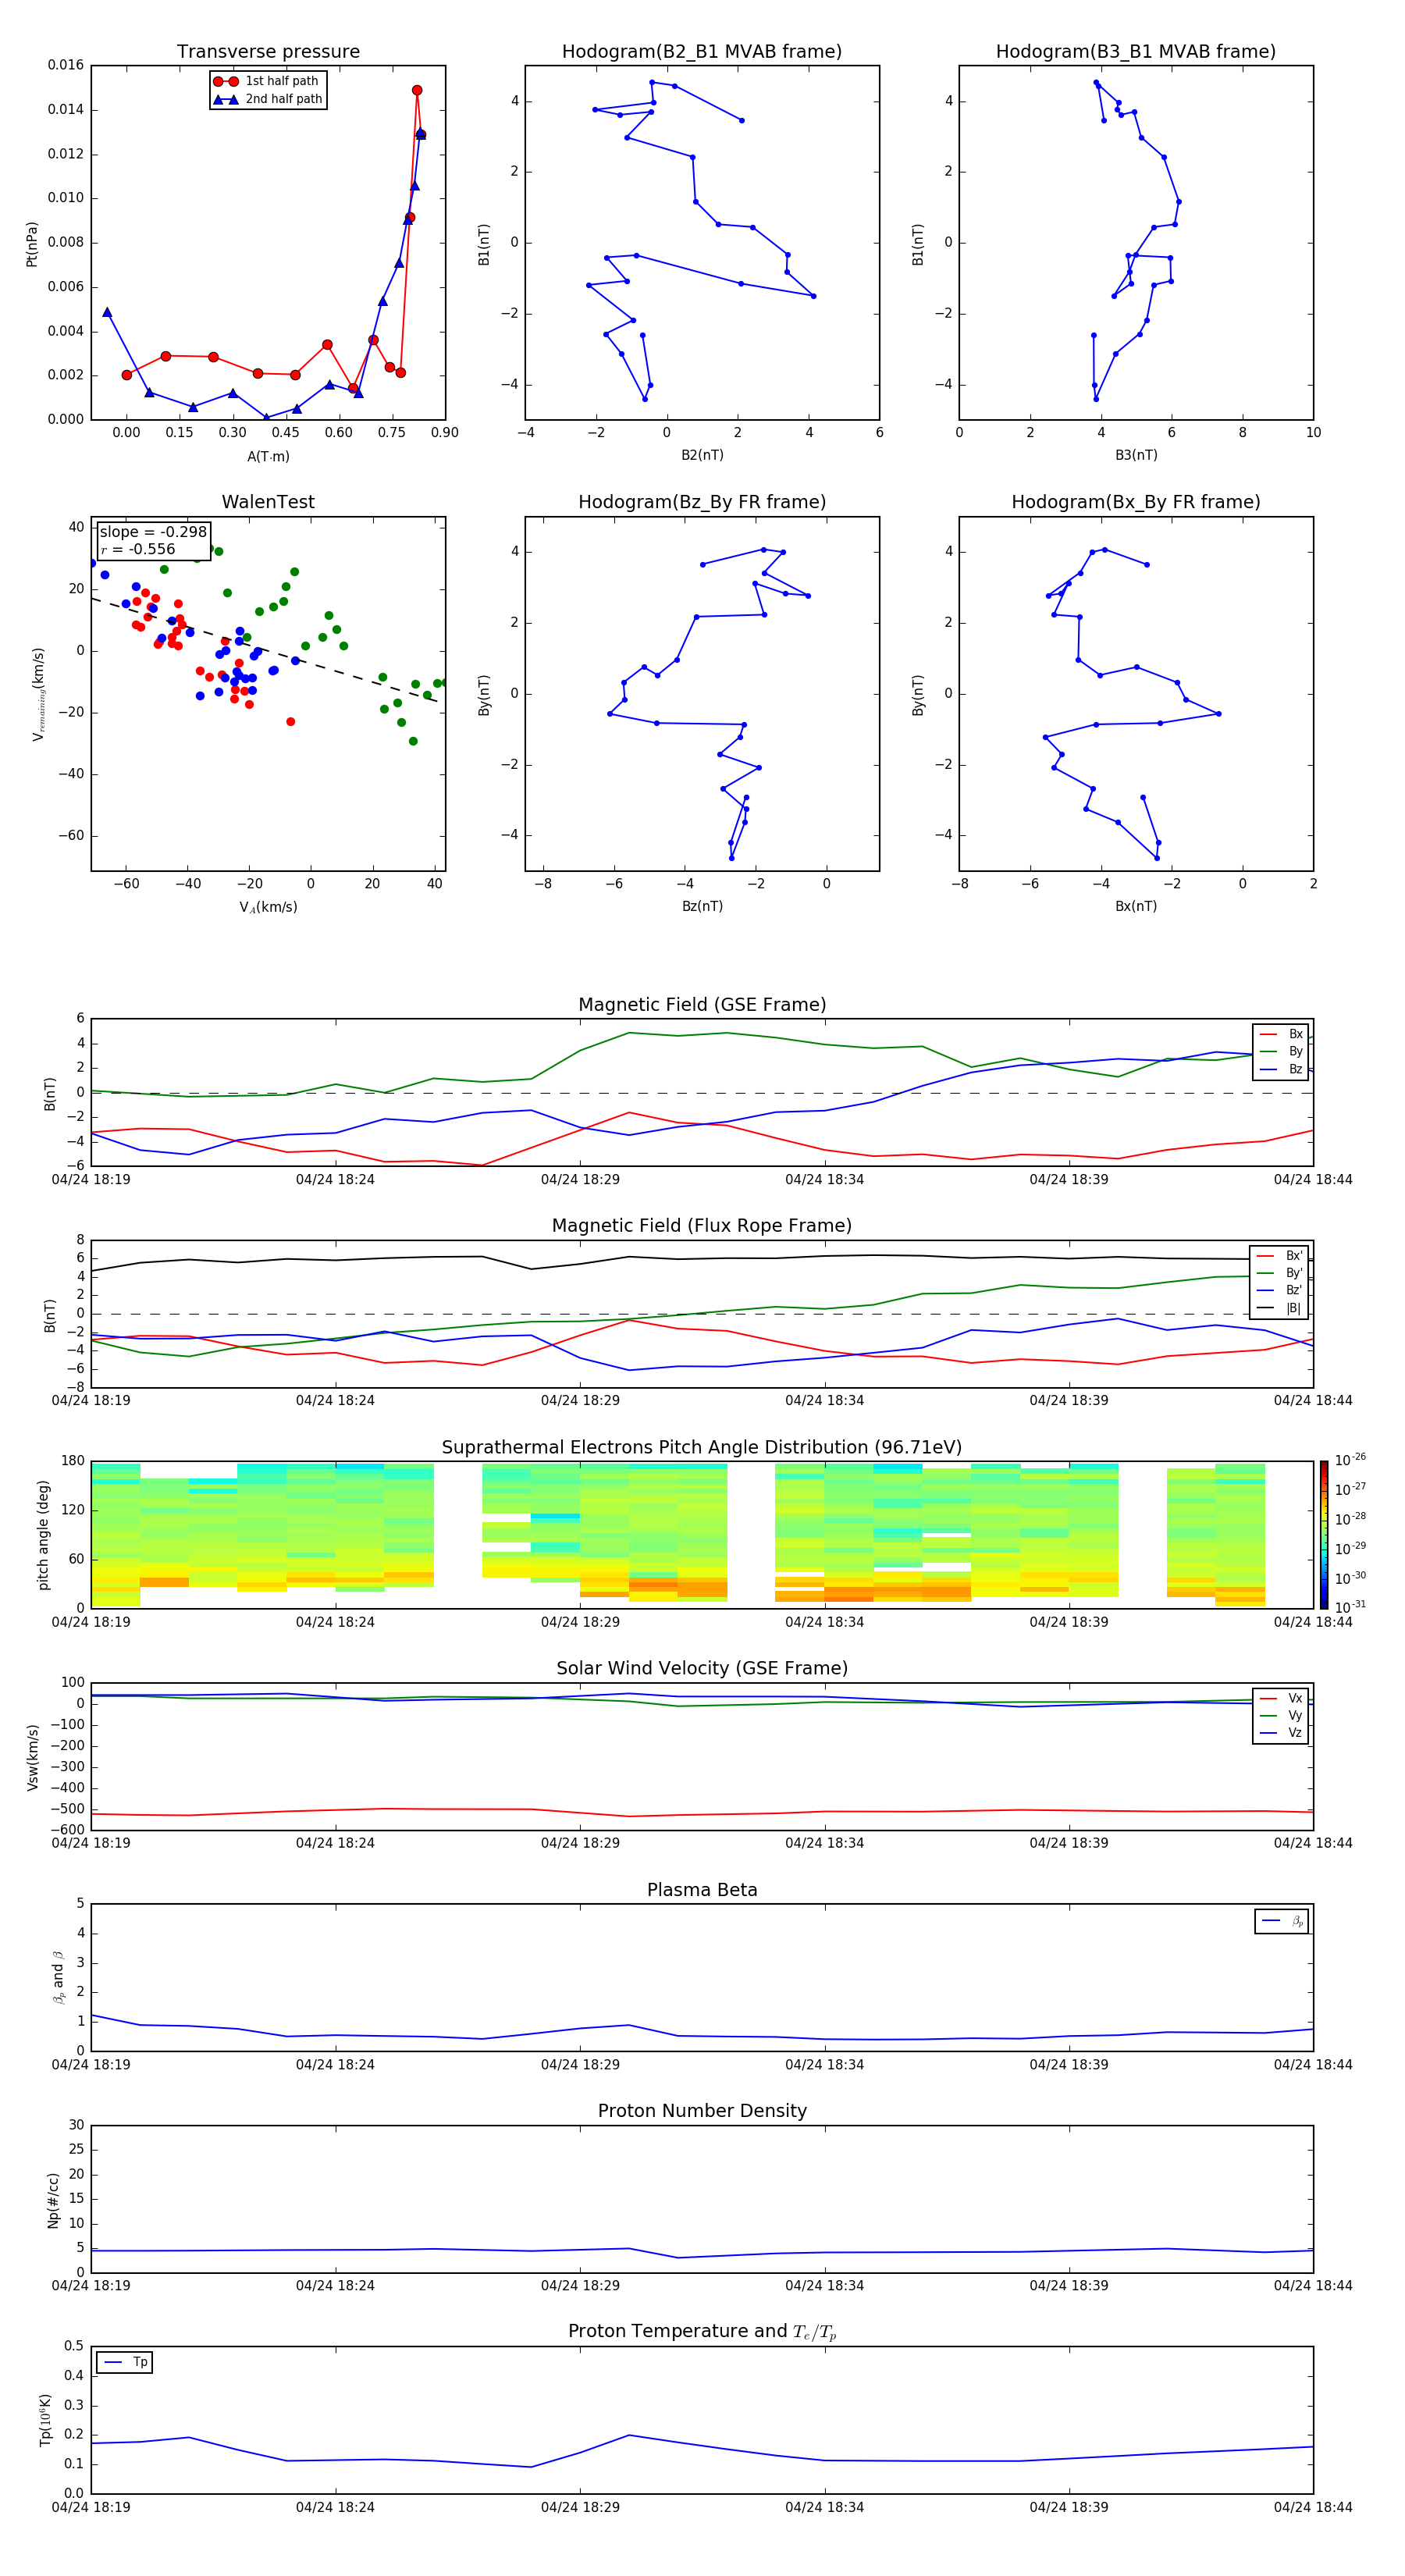Viewport: 1405px width, 2576px height.
Task: Click the 'A(T·m)' x-axis label
Action: tap(268, 457)
